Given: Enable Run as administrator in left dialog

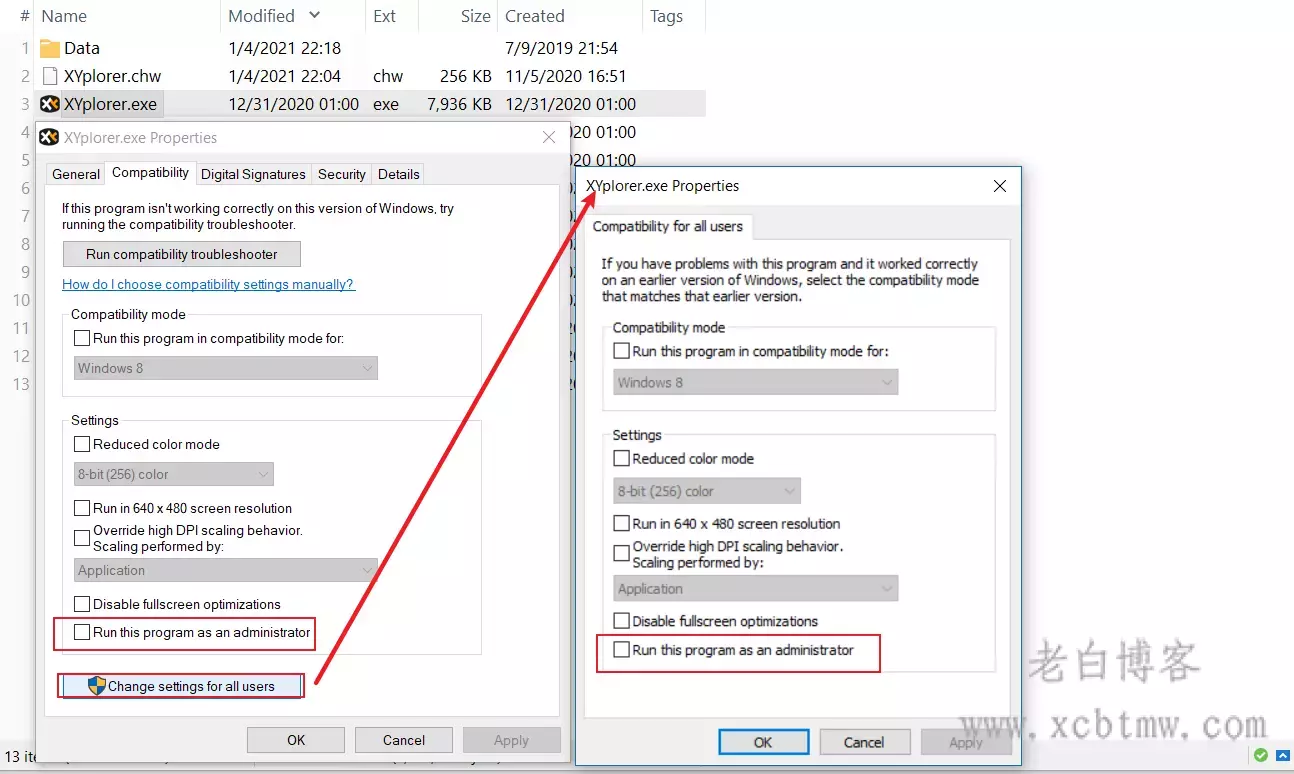Looking at the screenshot, I should click(x=82, y=632).
